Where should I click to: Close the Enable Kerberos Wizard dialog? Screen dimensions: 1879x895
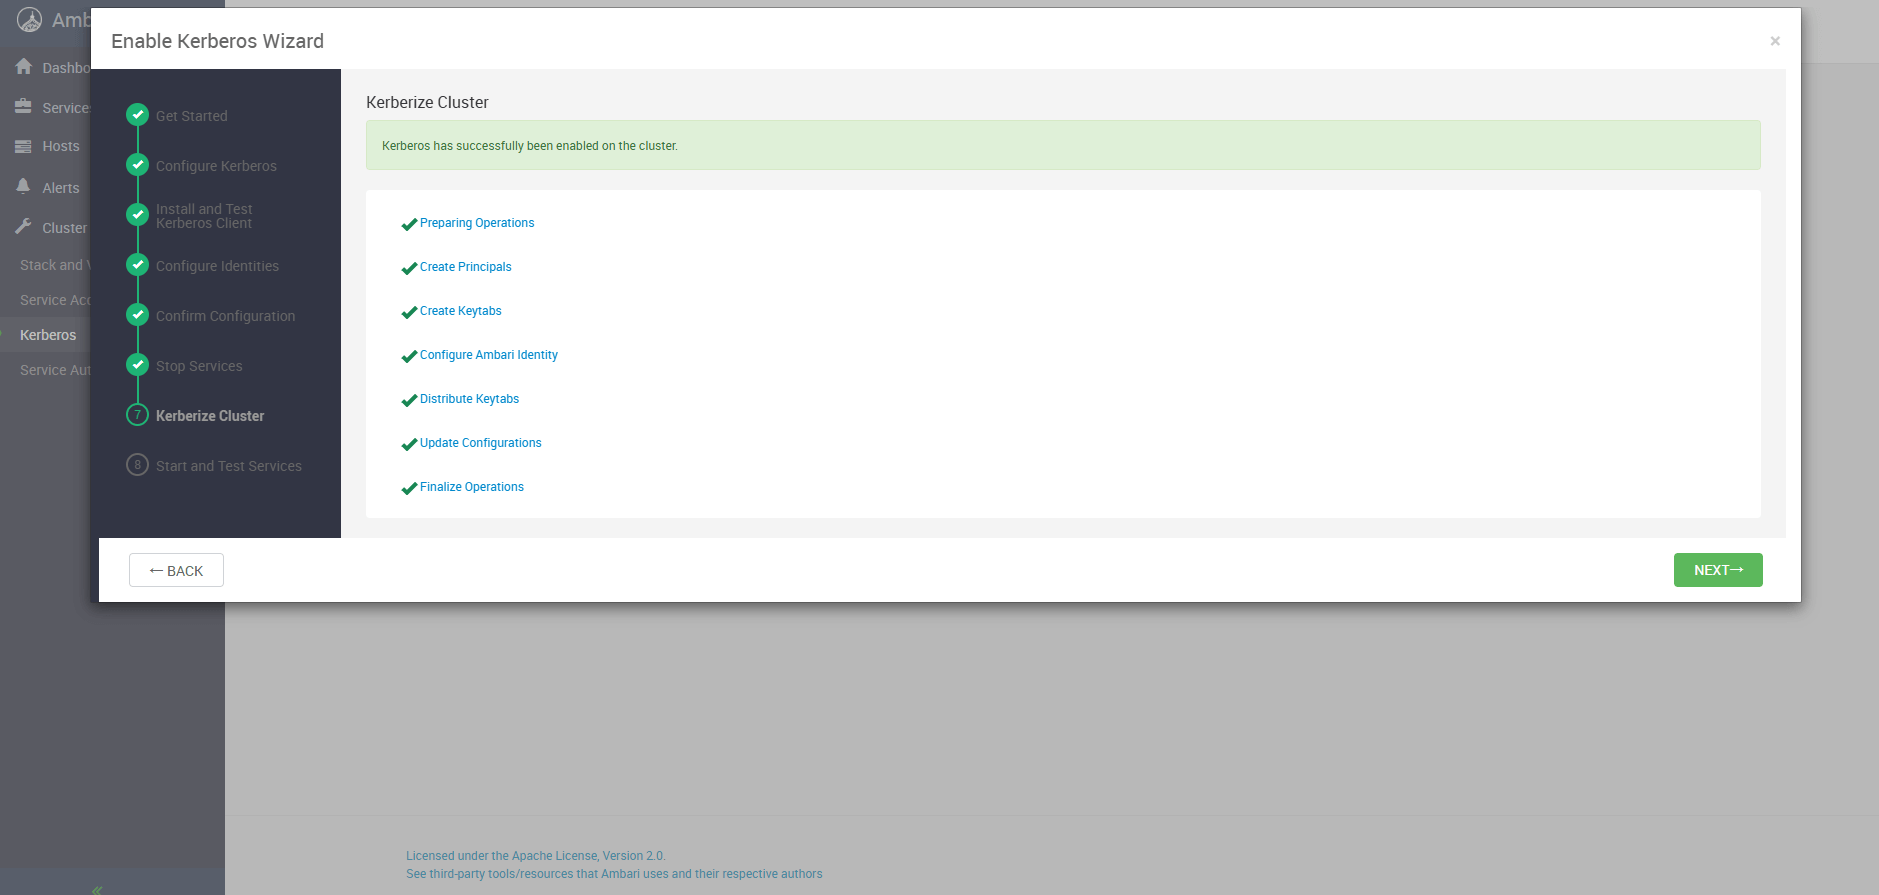coord(1775,41)
